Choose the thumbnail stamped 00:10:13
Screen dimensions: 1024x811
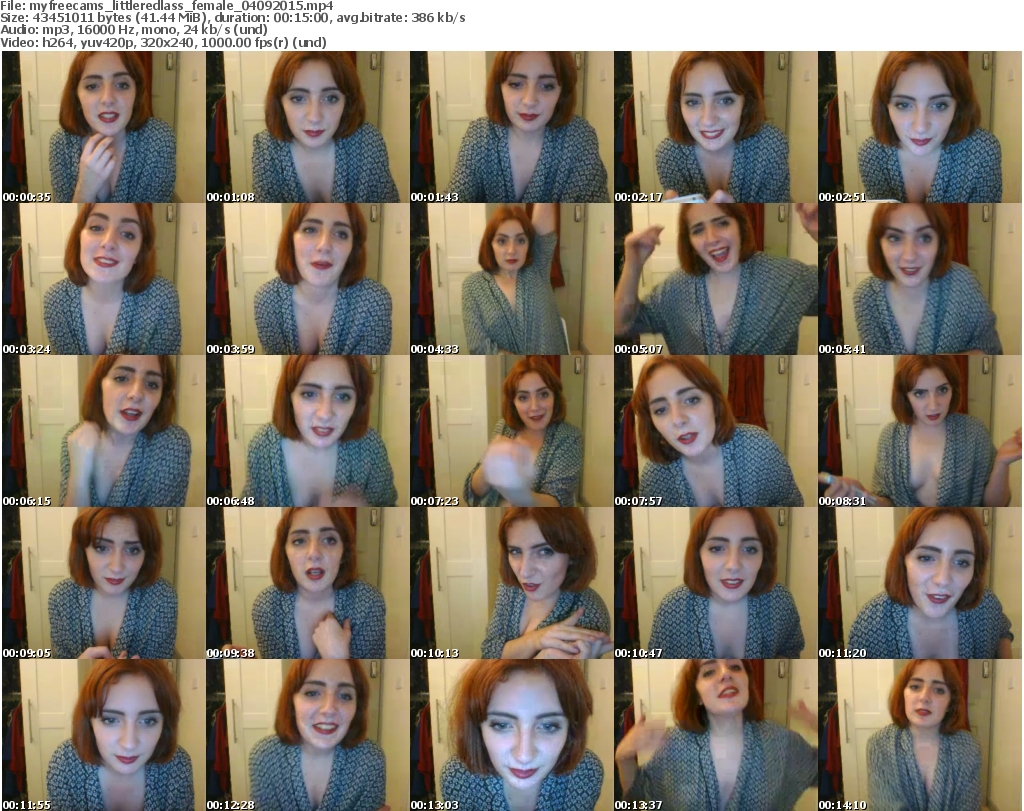tap(511, 583)
